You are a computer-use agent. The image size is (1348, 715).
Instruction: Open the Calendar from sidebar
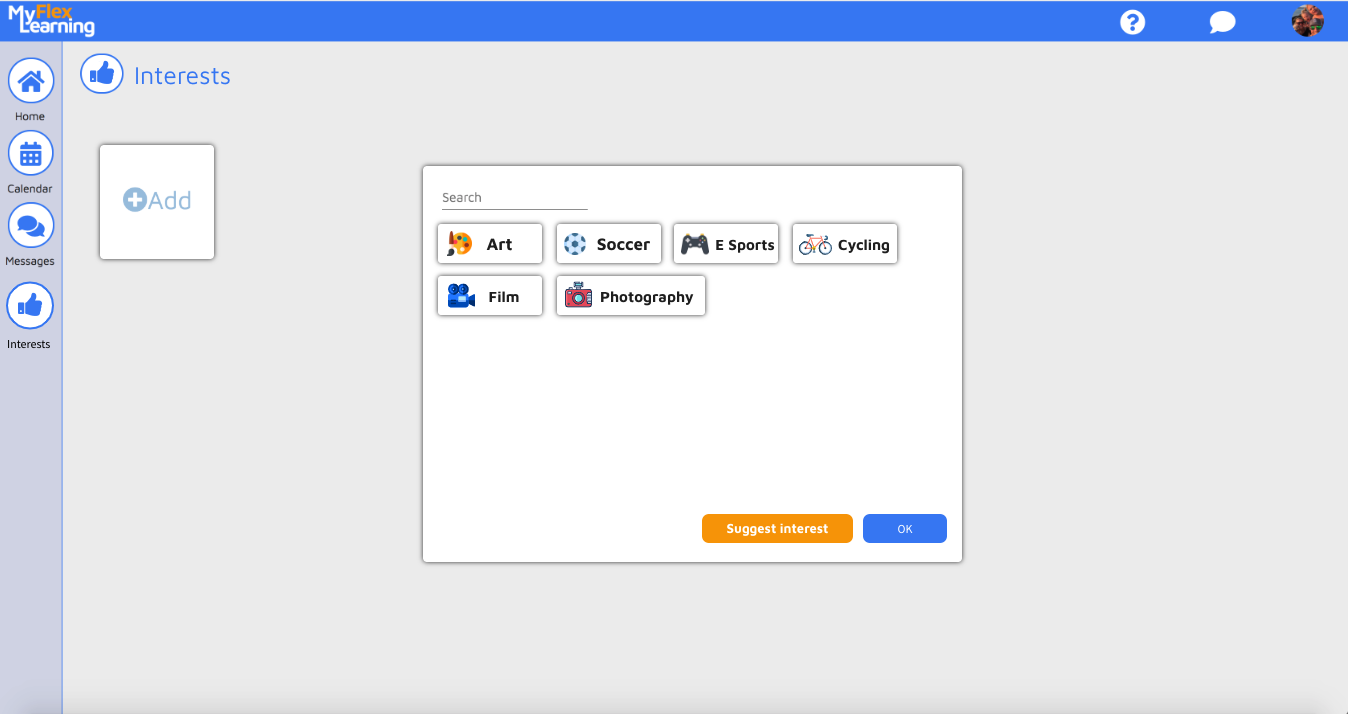pos(30,154)
